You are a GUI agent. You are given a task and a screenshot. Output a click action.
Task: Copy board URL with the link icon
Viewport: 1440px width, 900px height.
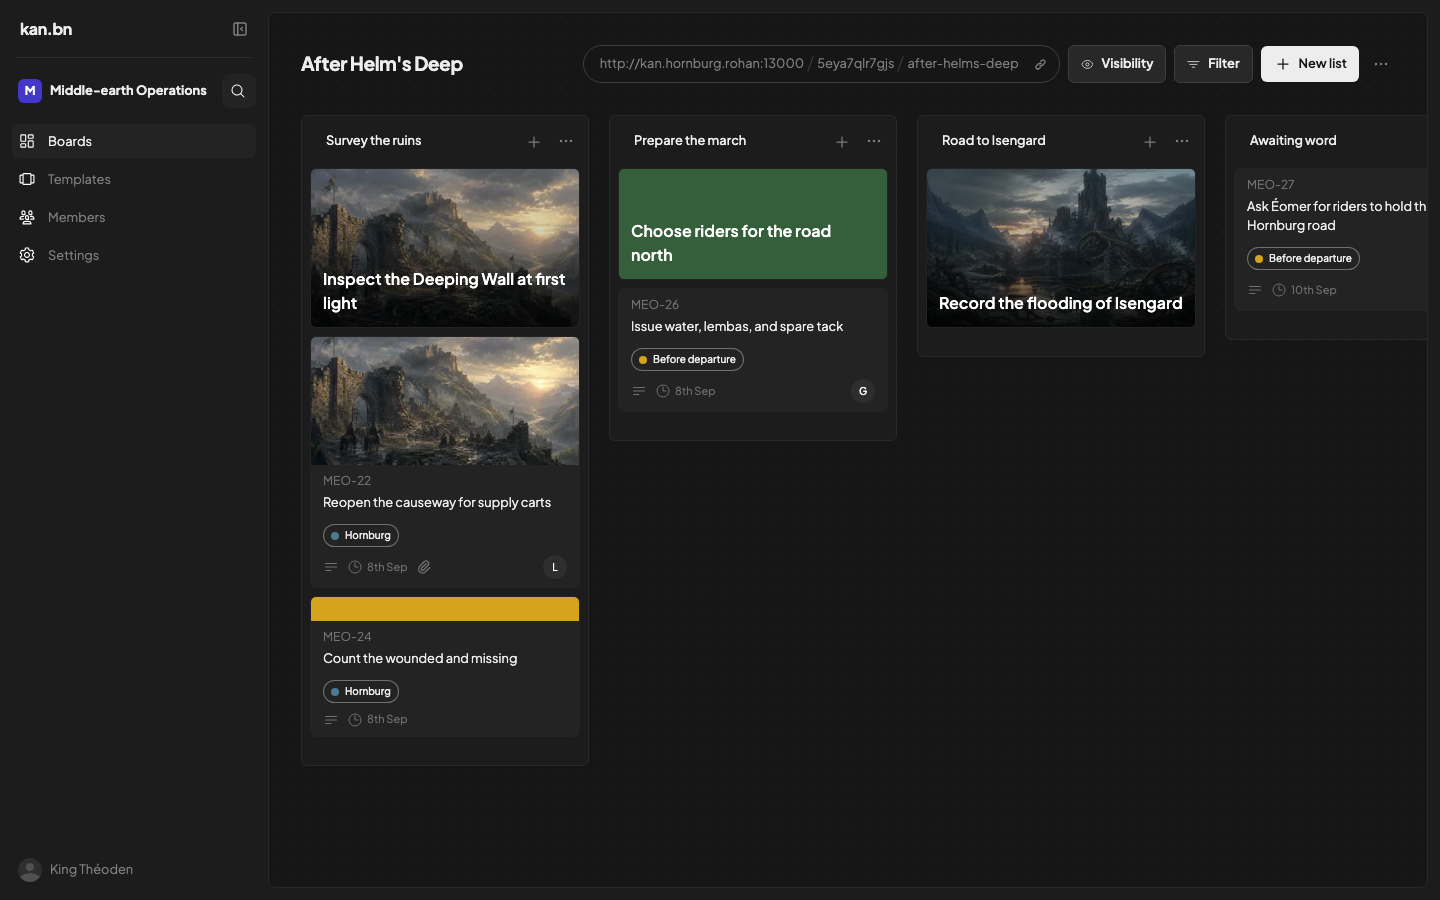1040,64
